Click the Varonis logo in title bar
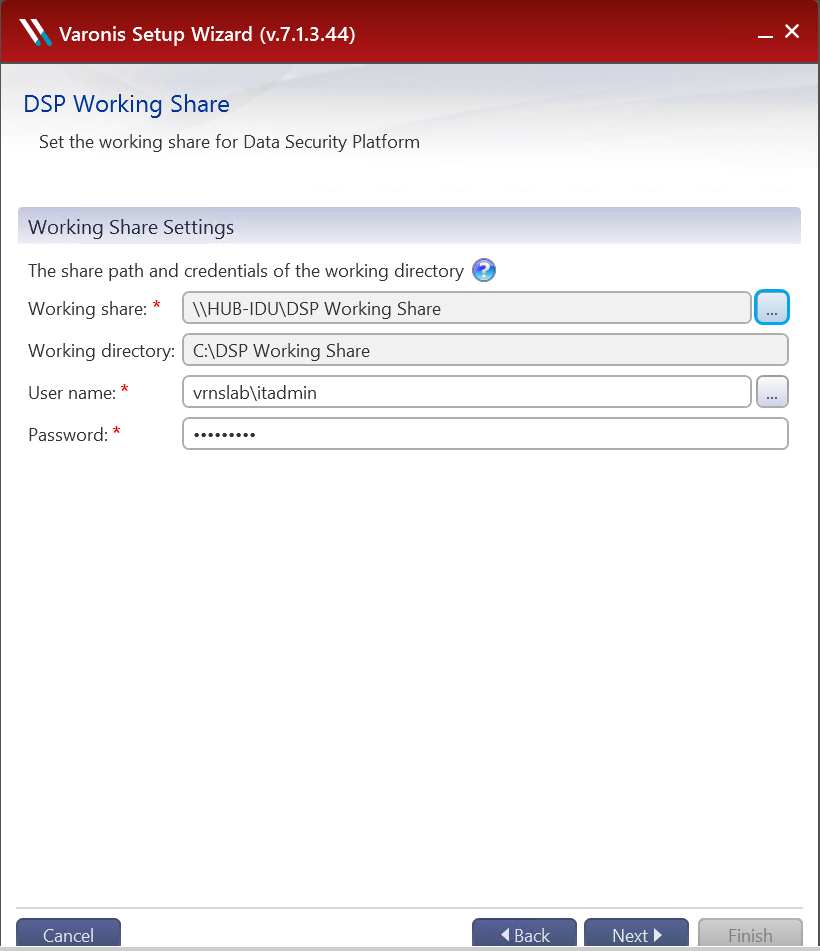This screenshot has height=951, width=820. coord(35,32)
